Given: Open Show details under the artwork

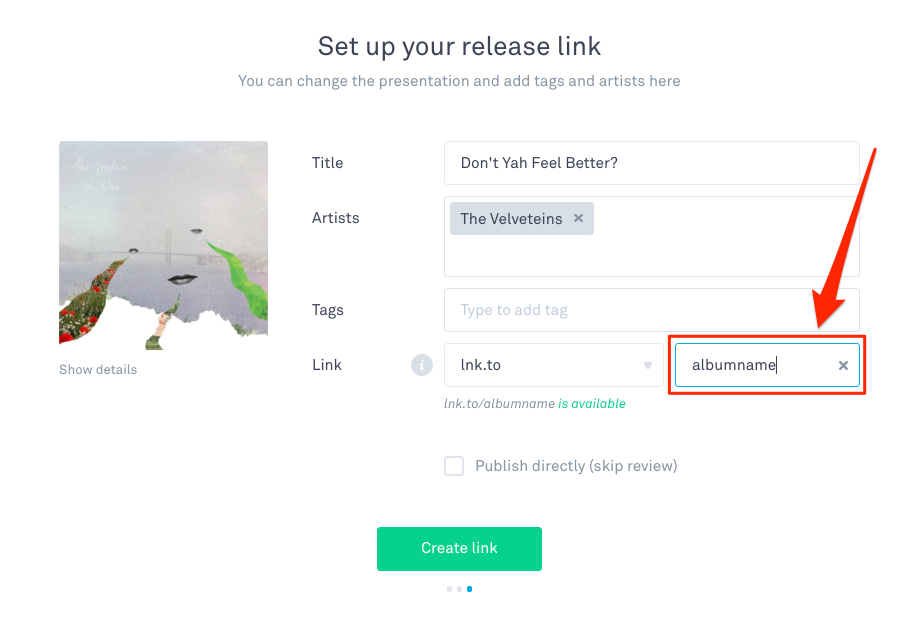Looking at the screenshot, I should click(97, 369).
